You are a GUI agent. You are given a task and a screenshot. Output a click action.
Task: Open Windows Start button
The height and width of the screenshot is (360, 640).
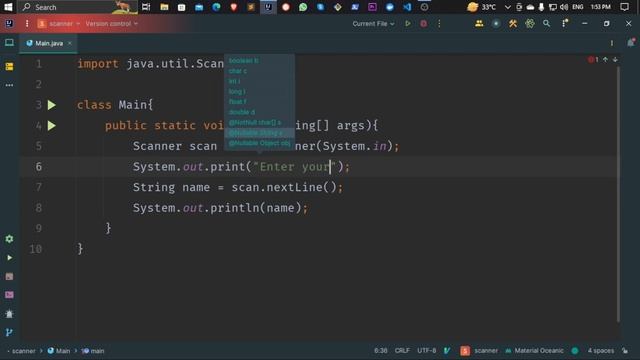(8, 7)
